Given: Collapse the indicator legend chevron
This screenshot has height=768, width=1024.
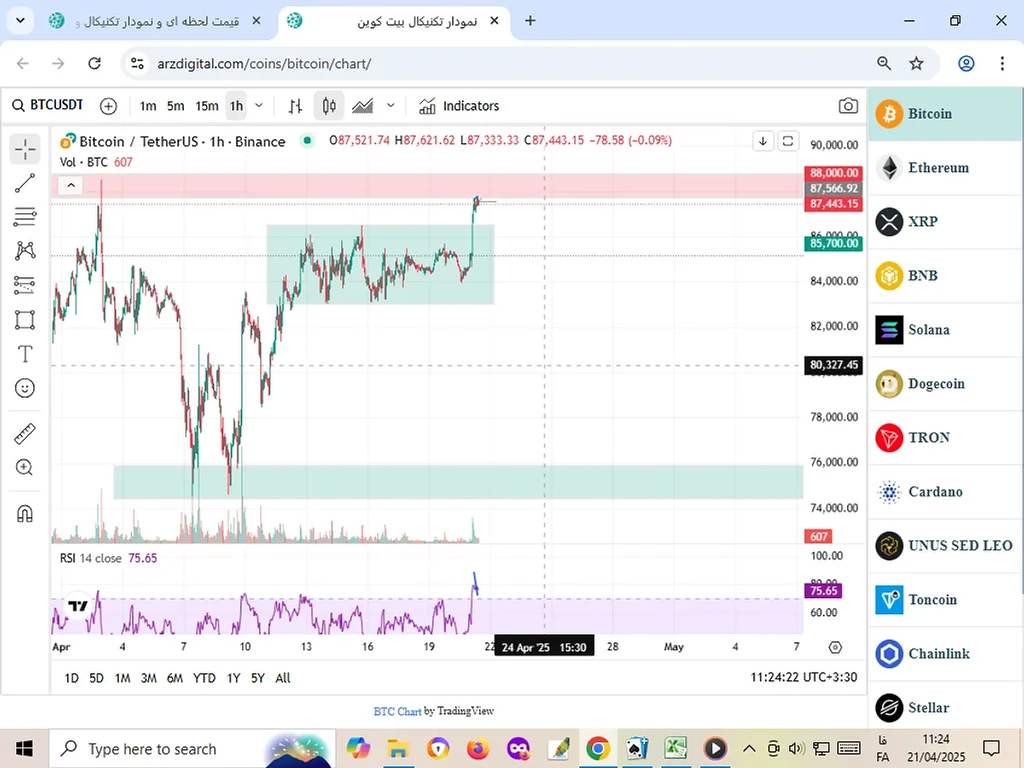Looking at the screenshot, I should (x=71, y=185).
